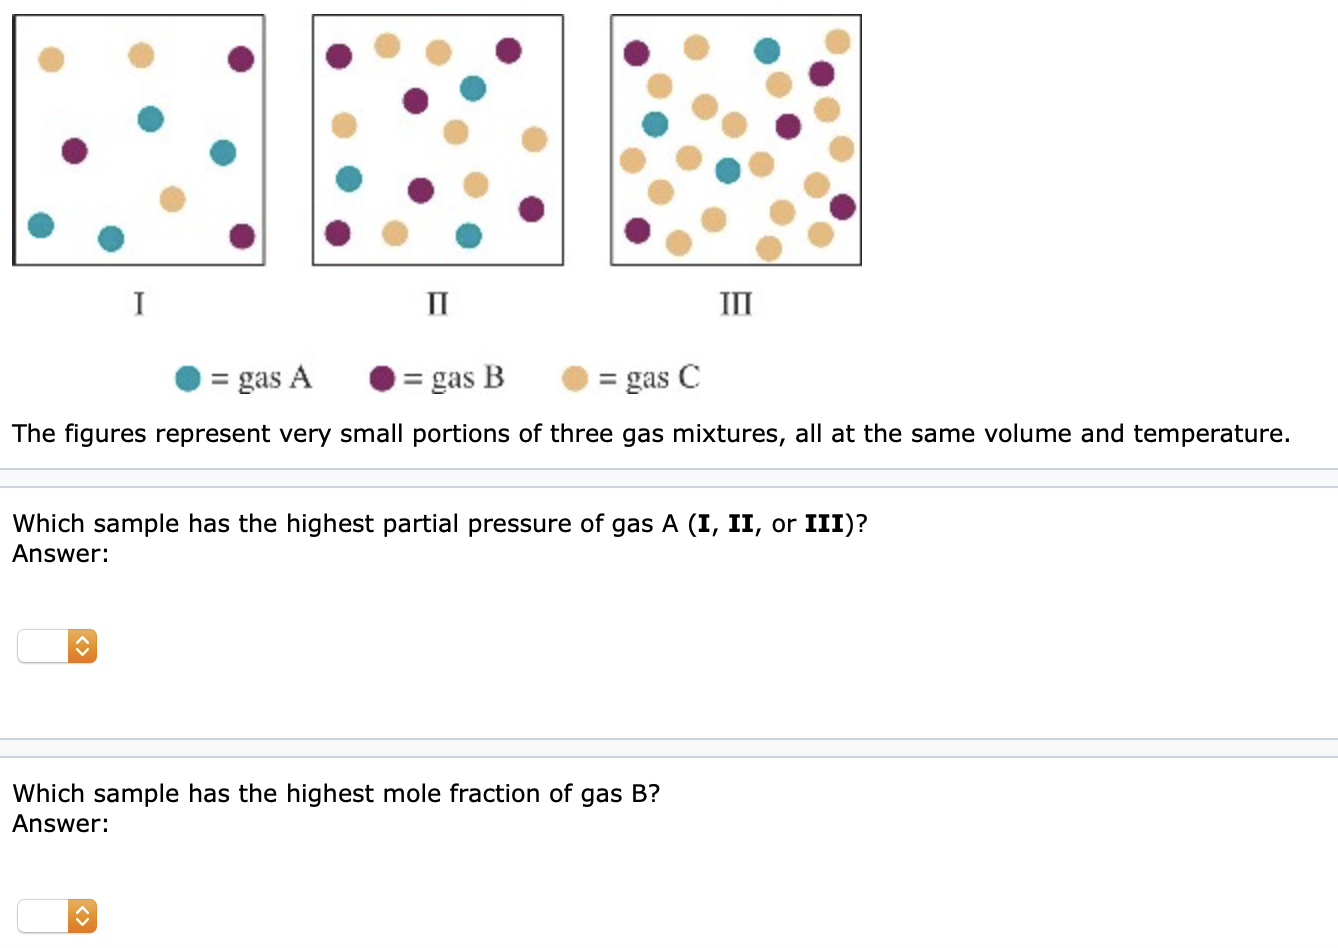Click the label I below the first box
Viewport: 1338px width, 948px height.
(138, 302)
